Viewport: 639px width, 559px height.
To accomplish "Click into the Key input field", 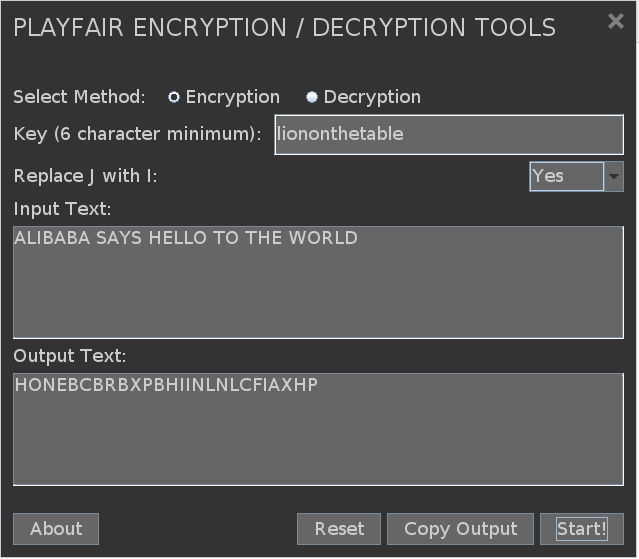I will click(449, 135).
